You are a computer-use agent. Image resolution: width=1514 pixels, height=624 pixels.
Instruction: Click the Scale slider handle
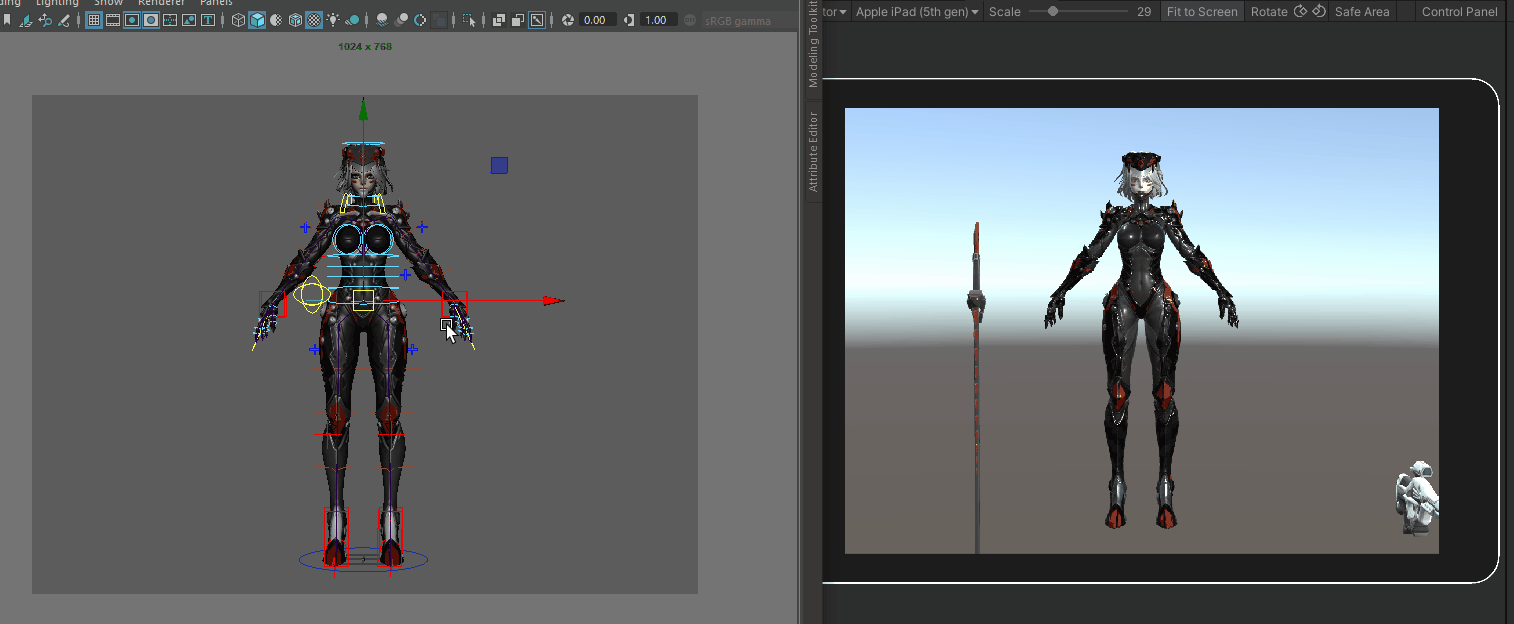(x=1053, y=12)
